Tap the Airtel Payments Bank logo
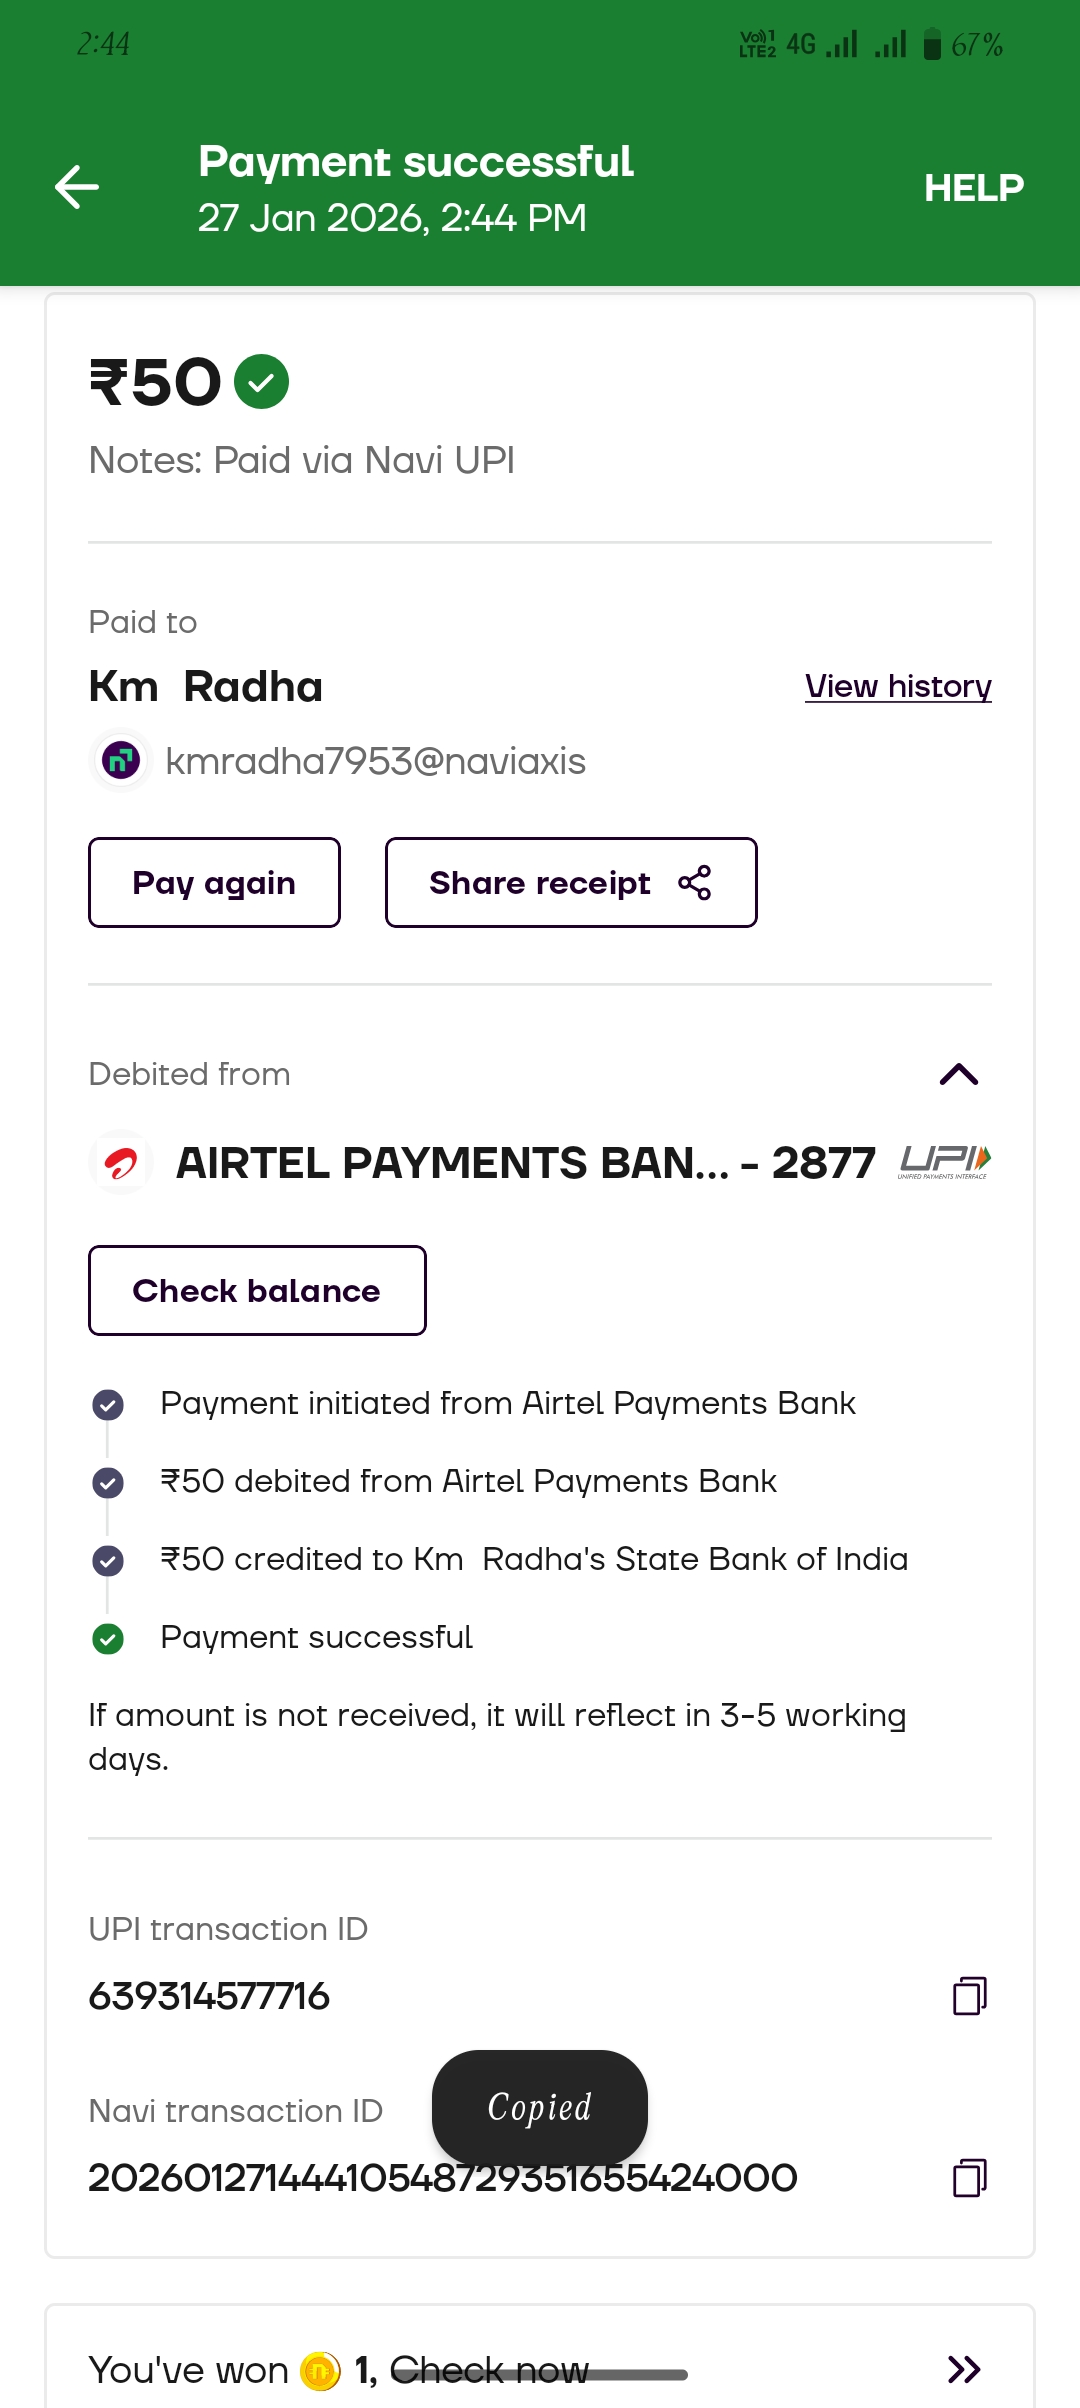Viewport: 1080px width, 2408px height. [121, 1163]
